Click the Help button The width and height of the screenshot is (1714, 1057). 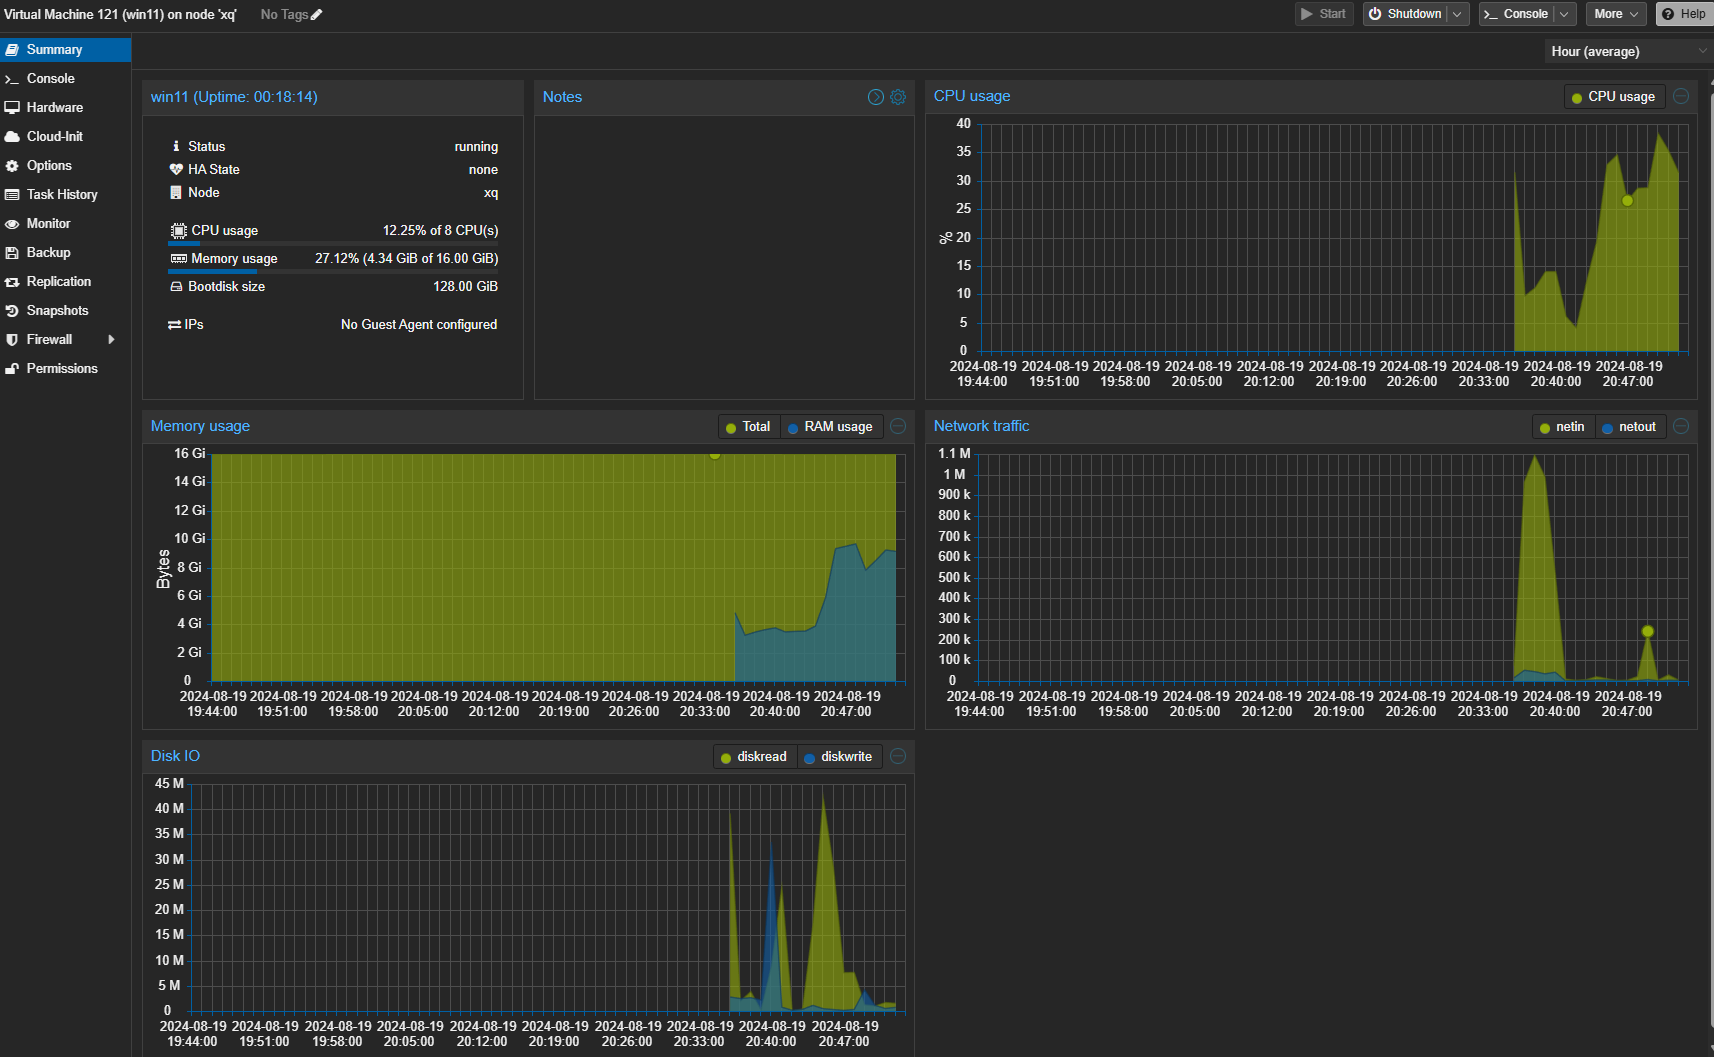point(1684,14)
